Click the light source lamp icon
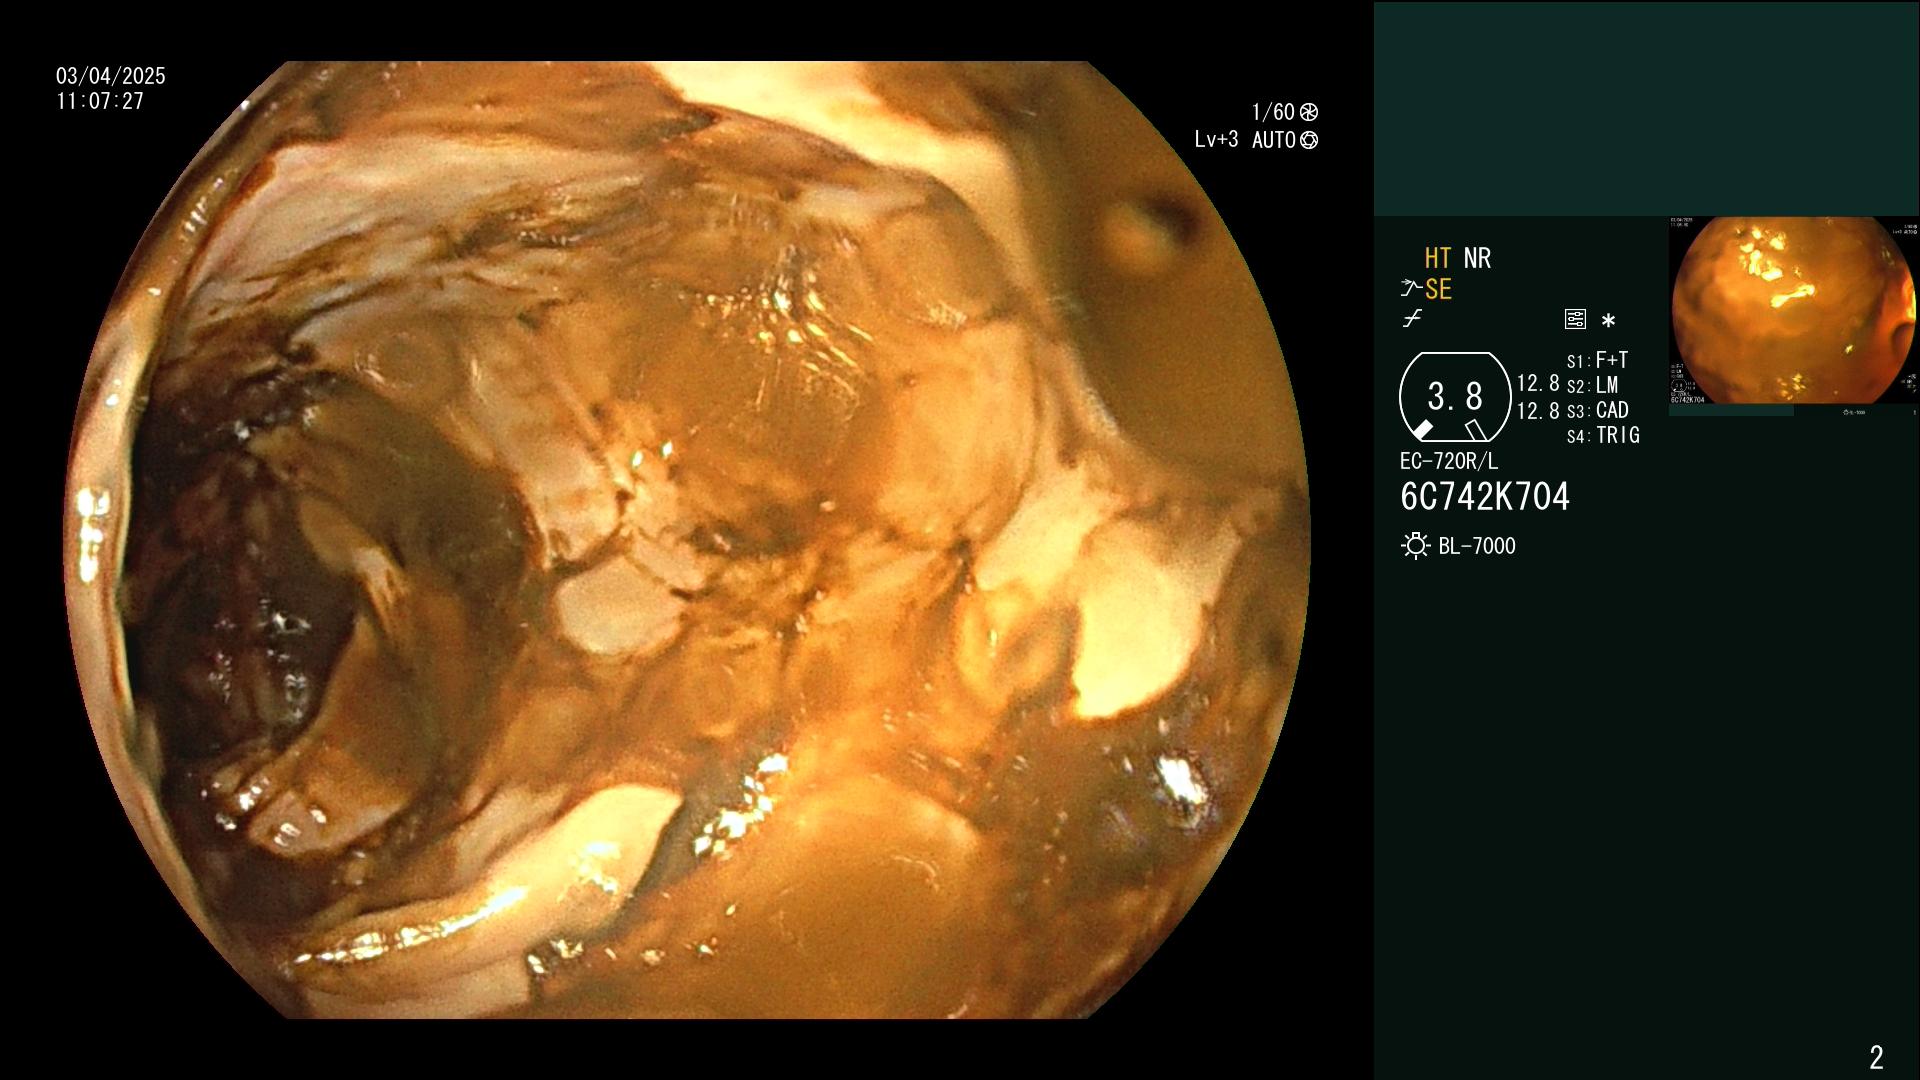This screenshot has height=1080, width=1920. pos(1415,546)
